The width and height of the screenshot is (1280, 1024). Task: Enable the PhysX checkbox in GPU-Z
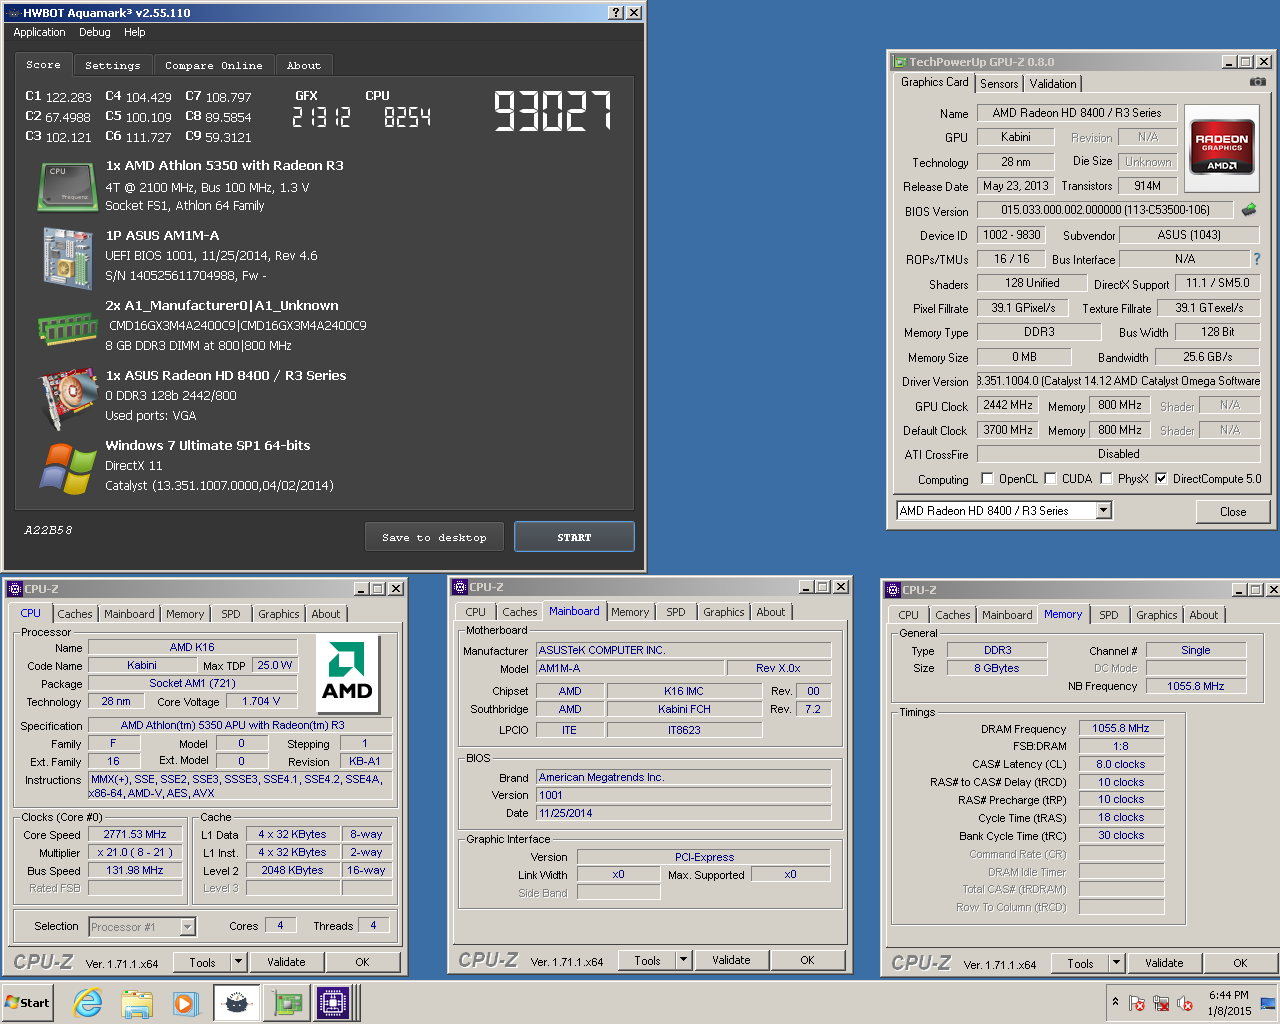pyautogui.click(x=1106, y=478)
